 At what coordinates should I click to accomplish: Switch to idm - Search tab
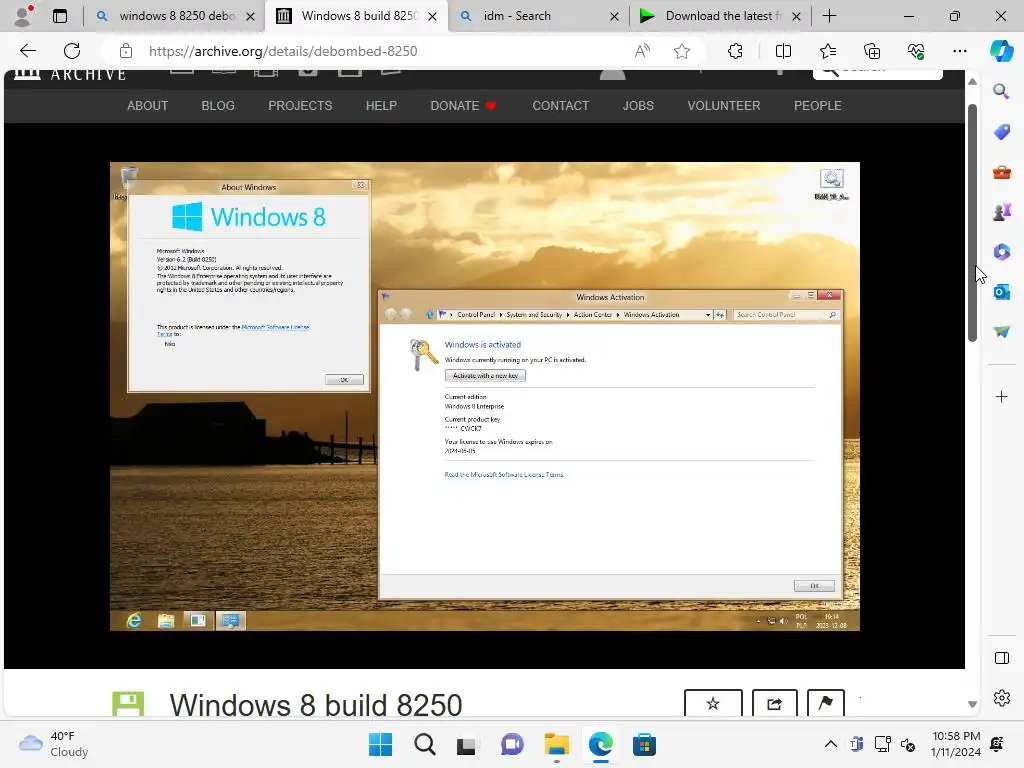(x=539, y=16)
